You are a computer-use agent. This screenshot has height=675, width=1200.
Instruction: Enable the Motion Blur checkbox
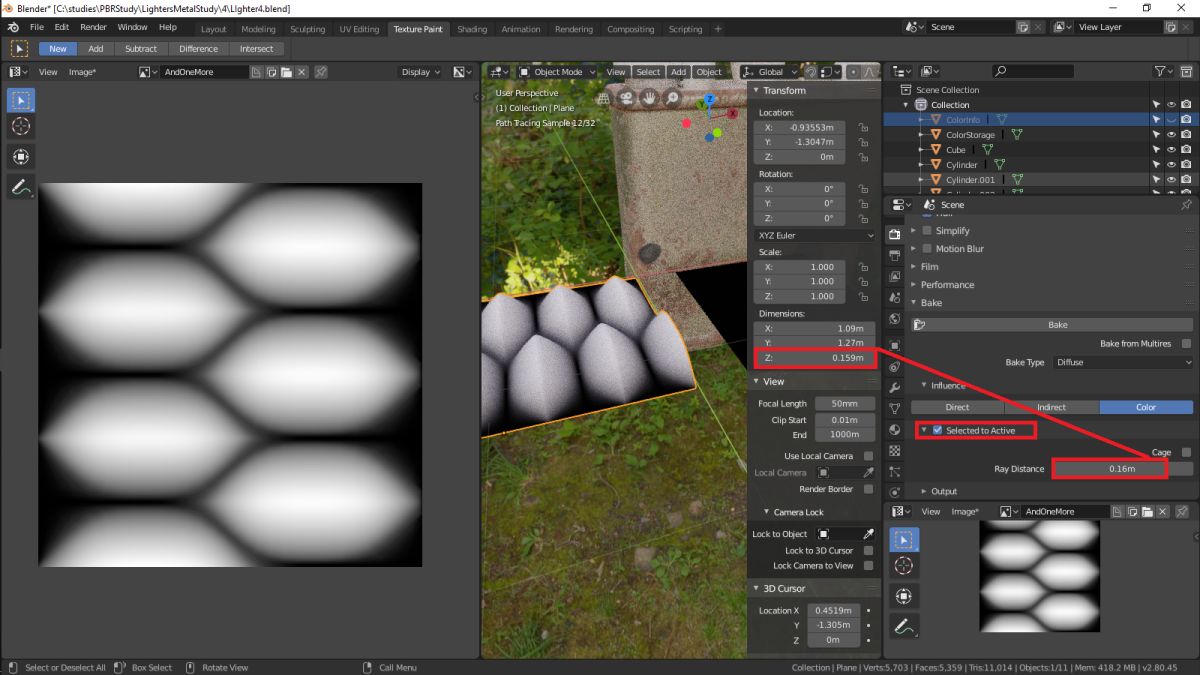pyautogui.click(x=927, y=249)
